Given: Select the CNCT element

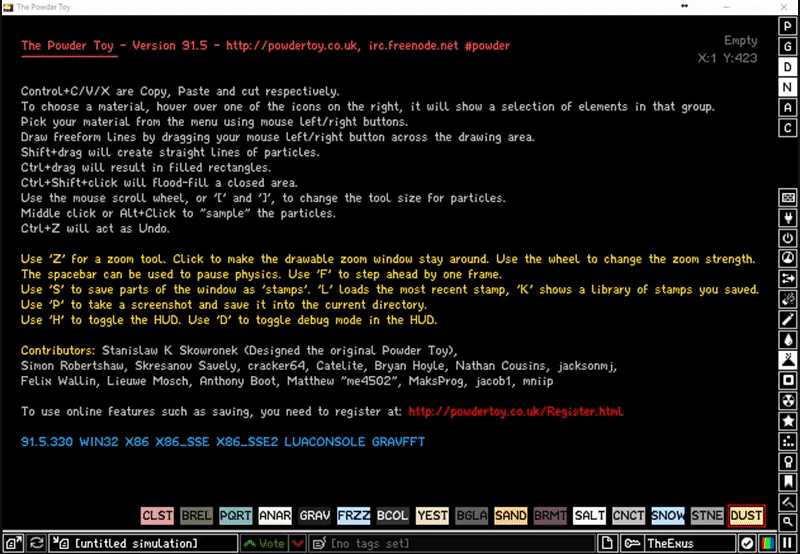Looking at the screenshot, I should point(629,516).
